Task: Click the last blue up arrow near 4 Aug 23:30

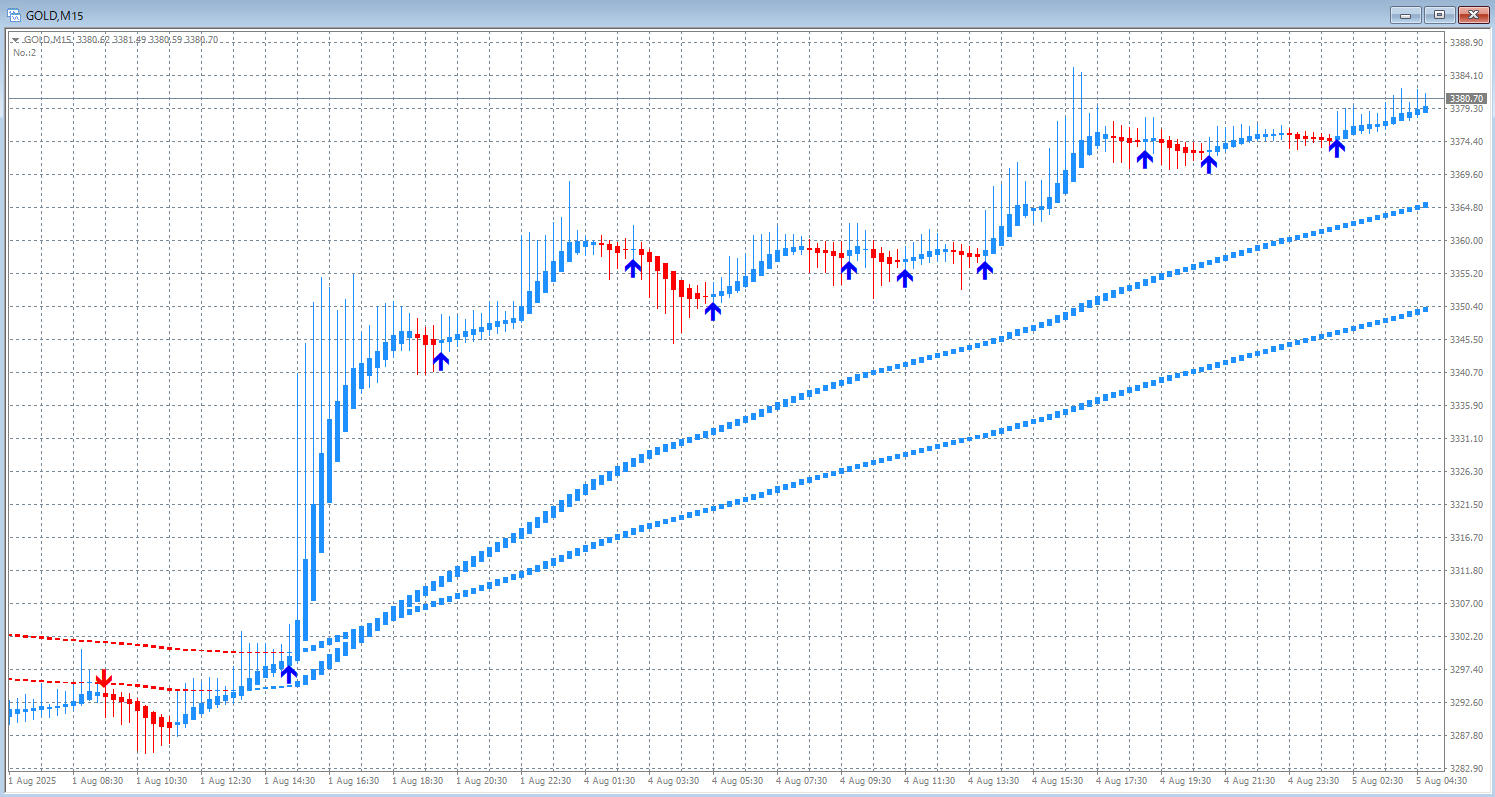Action: (1336, 148)
